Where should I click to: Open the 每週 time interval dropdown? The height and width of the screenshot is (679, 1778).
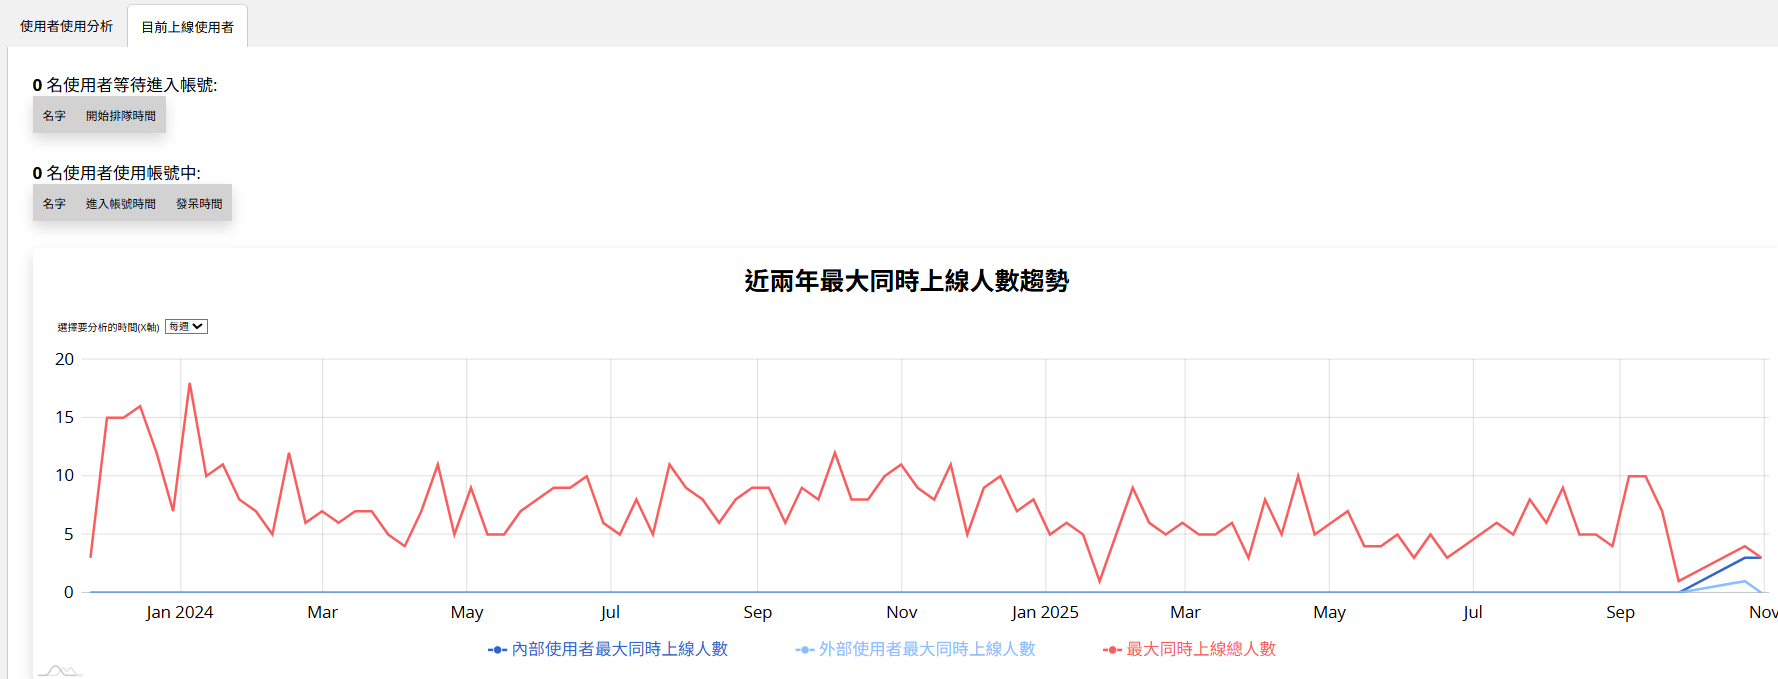point(186,327)
